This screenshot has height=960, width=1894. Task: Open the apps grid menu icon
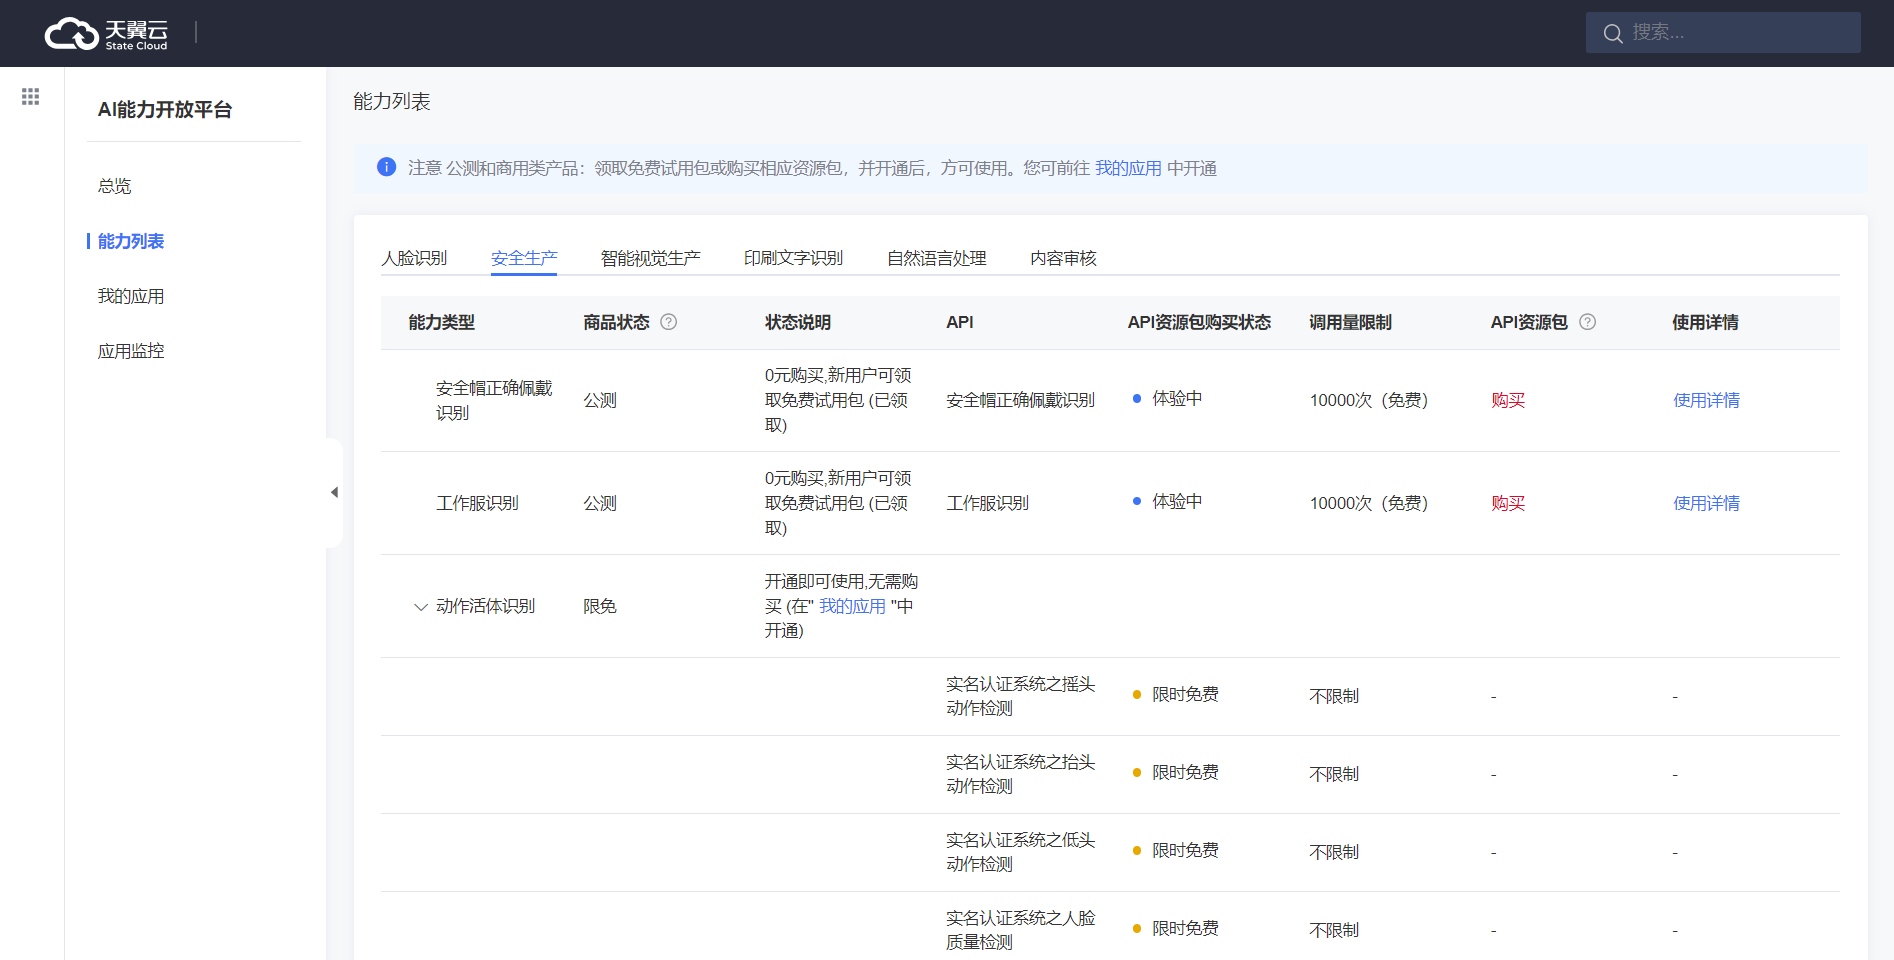(31, 96)
